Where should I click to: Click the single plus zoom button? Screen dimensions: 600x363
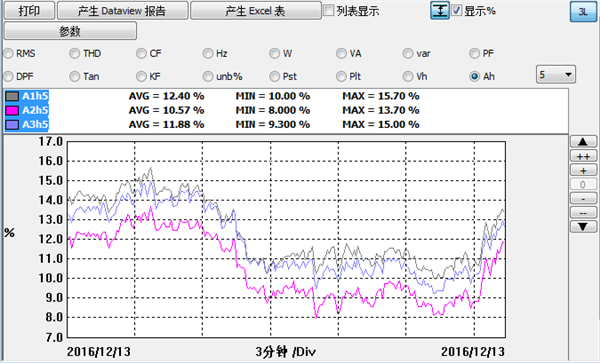(583, 170)
